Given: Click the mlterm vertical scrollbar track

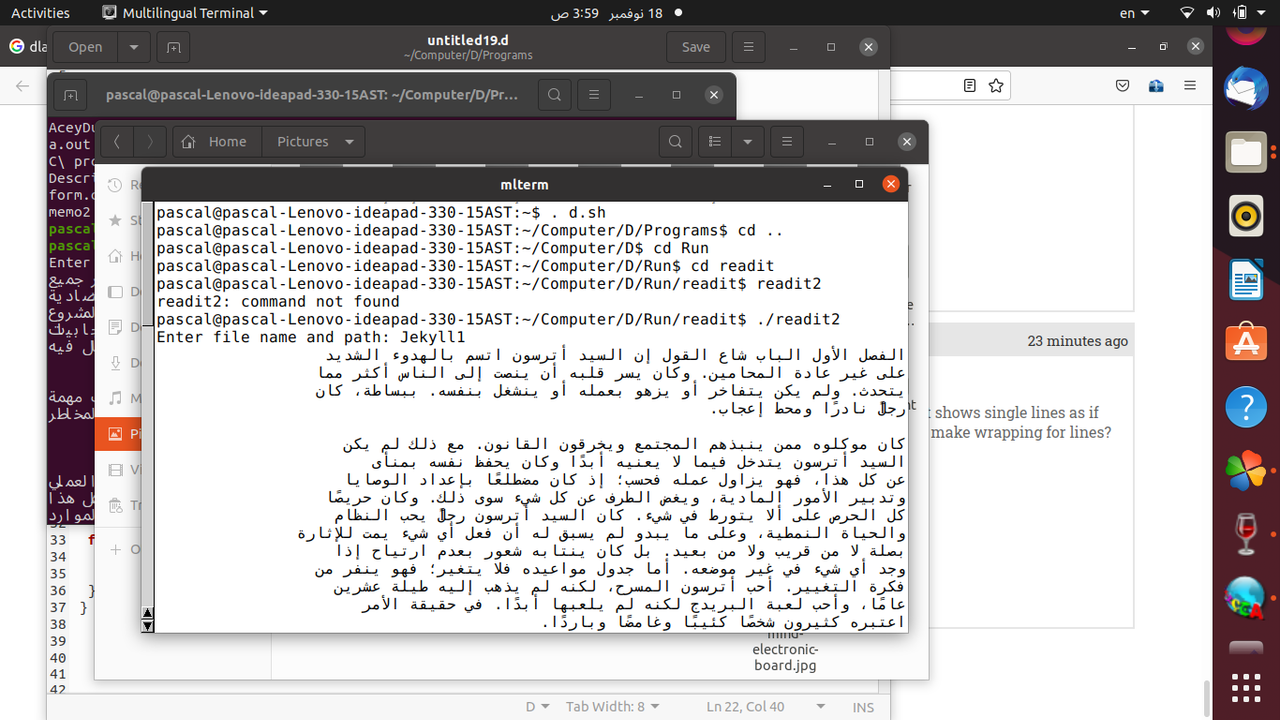Looking at the screenshot, I should (148, 404).
